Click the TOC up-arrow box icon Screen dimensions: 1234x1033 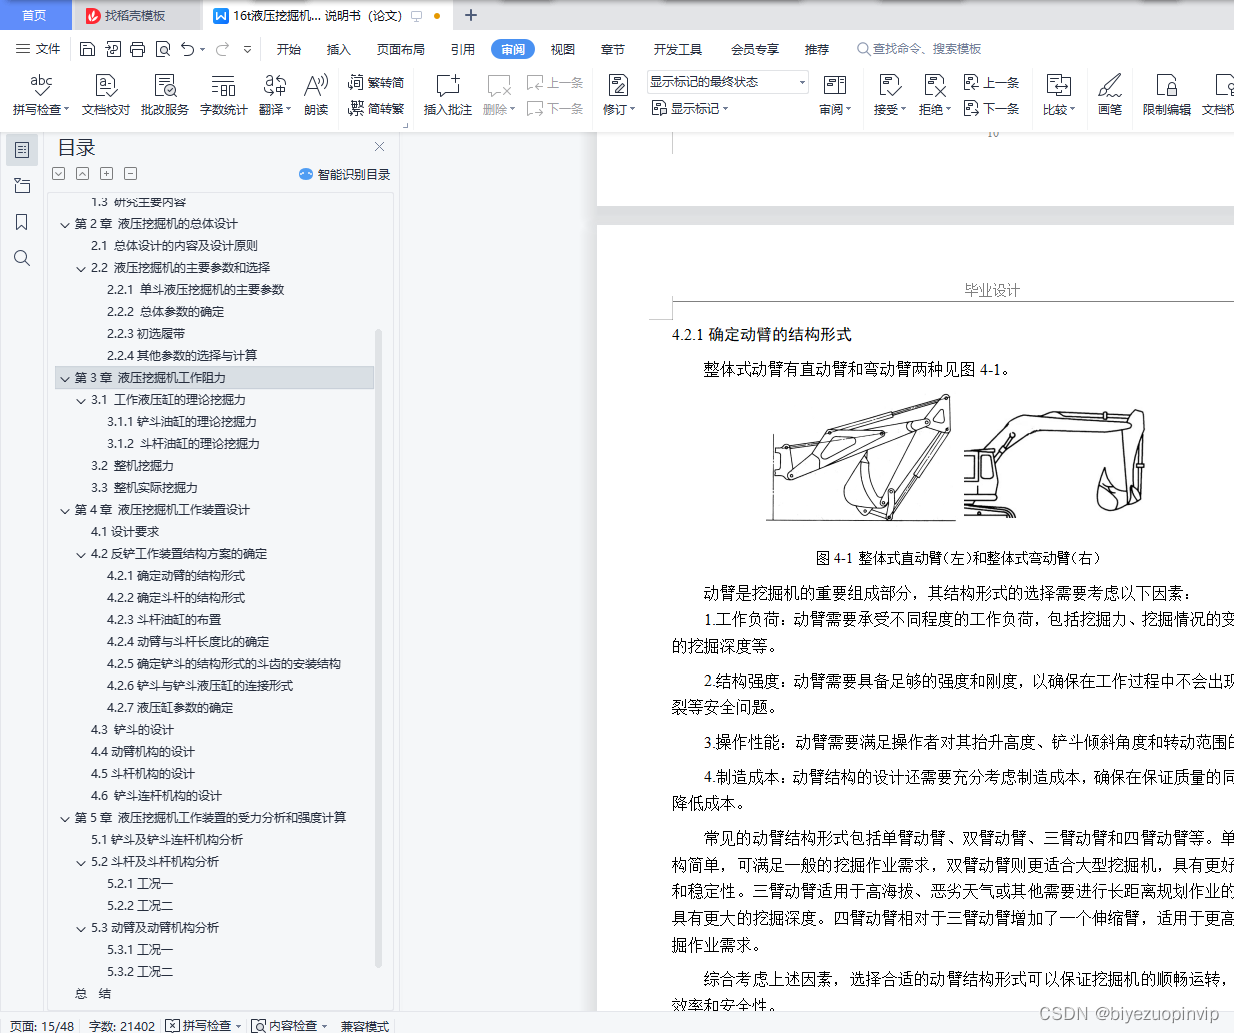tap(82, 174)
